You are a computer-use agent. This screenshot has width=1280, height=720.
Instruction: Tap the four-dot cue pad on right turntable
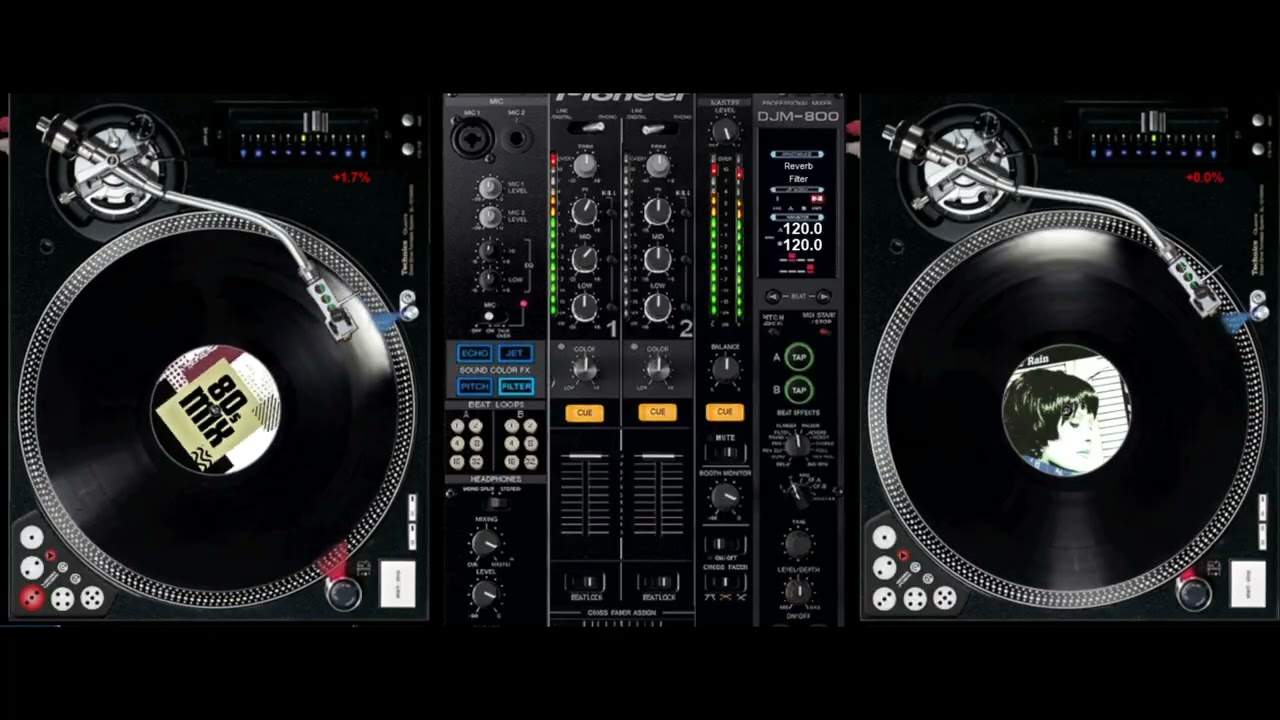[915, 599]
